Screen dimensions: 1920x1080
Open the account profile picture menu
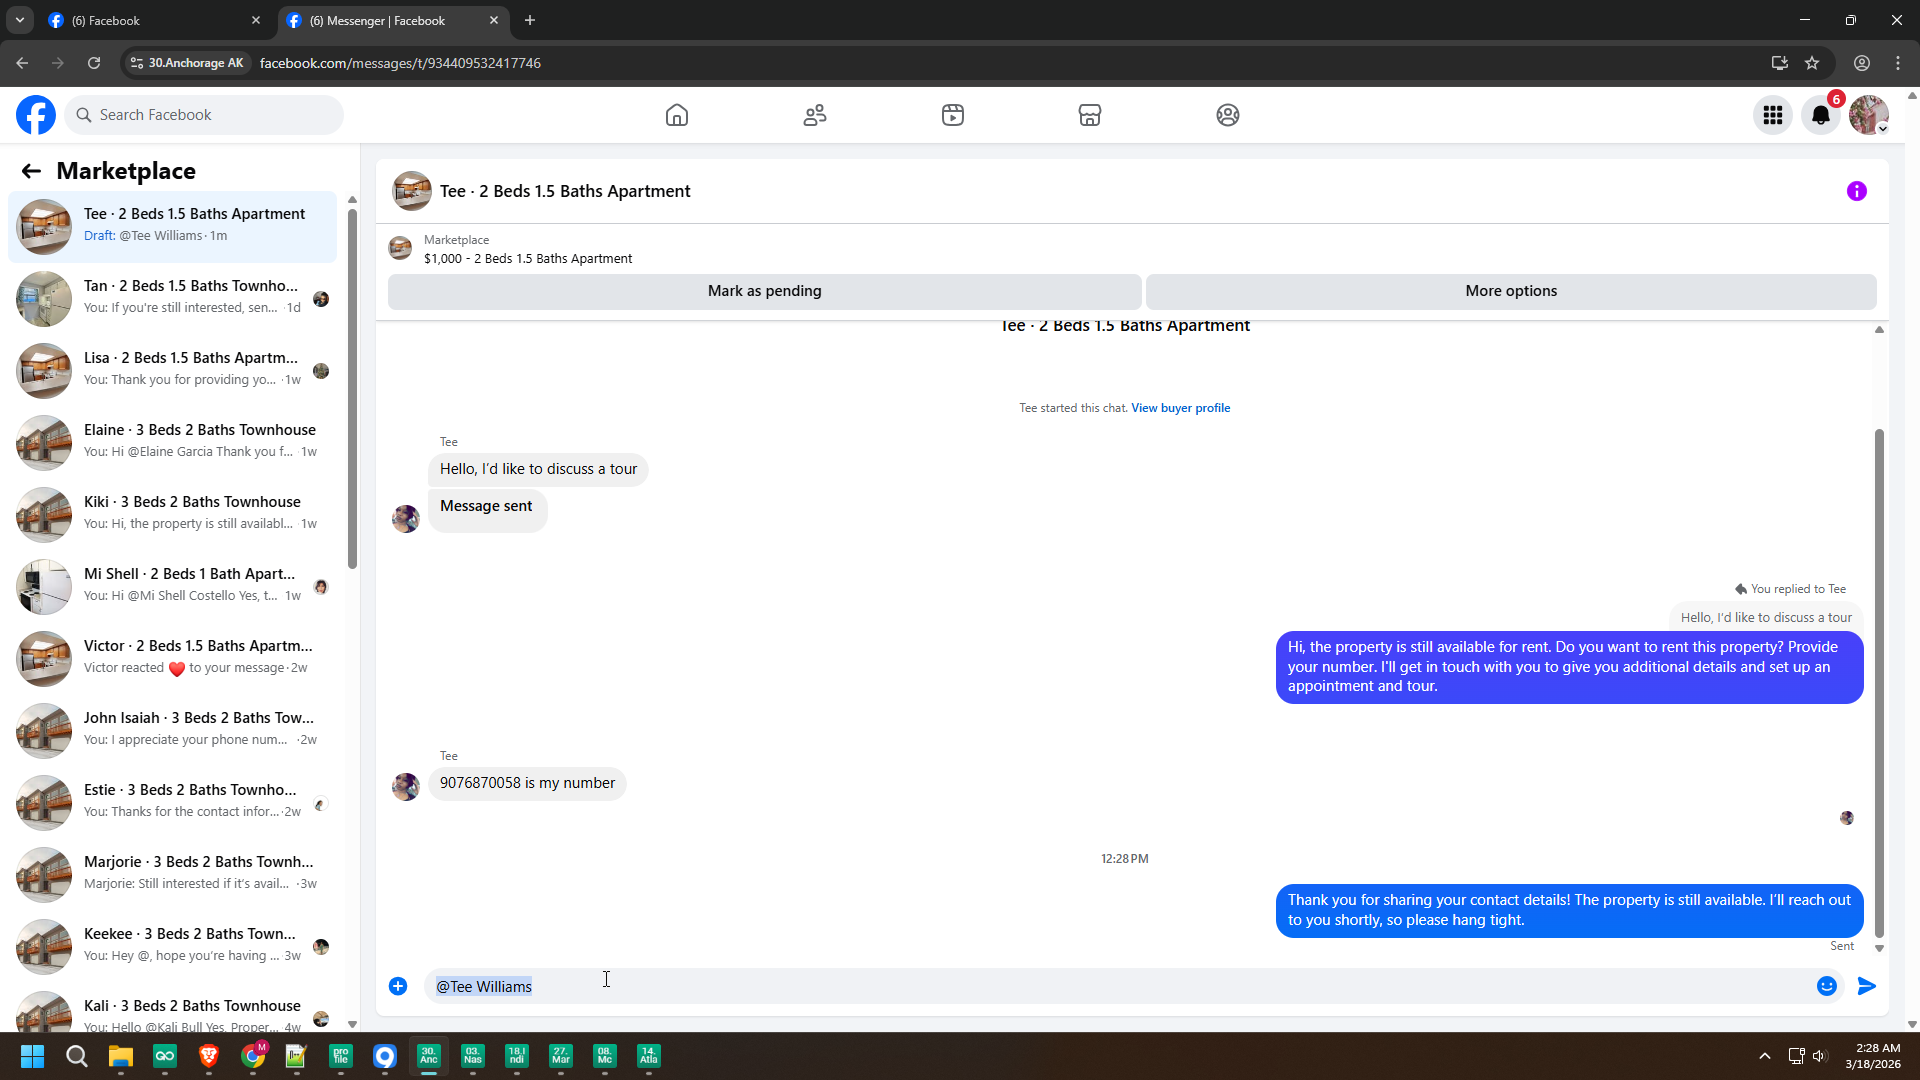pos(1869,115)
